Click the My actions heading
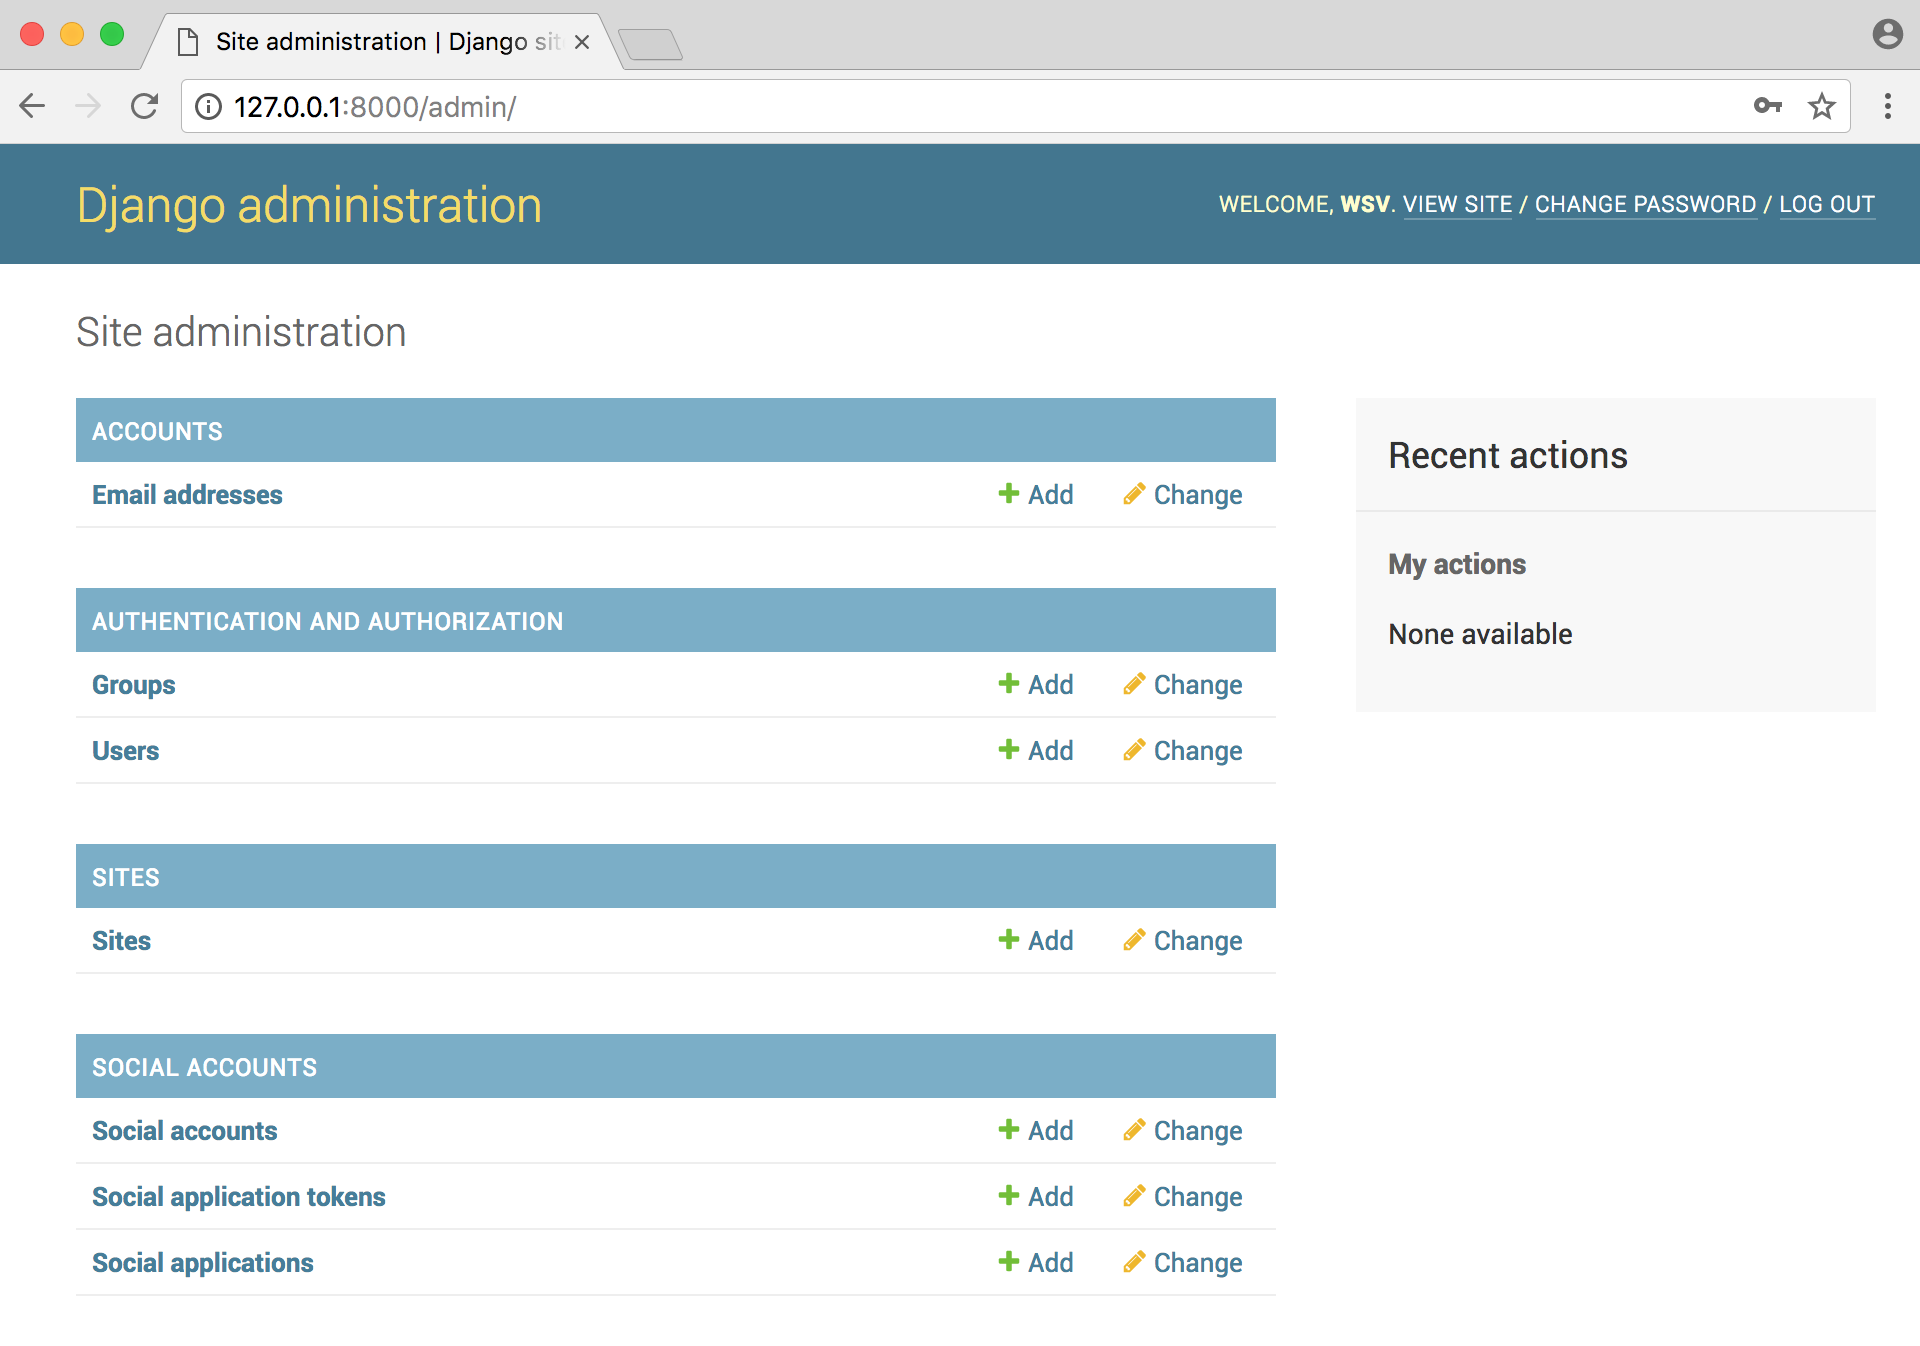The height and width of the screenshot is (1346, 1920). pos(1456,565)
